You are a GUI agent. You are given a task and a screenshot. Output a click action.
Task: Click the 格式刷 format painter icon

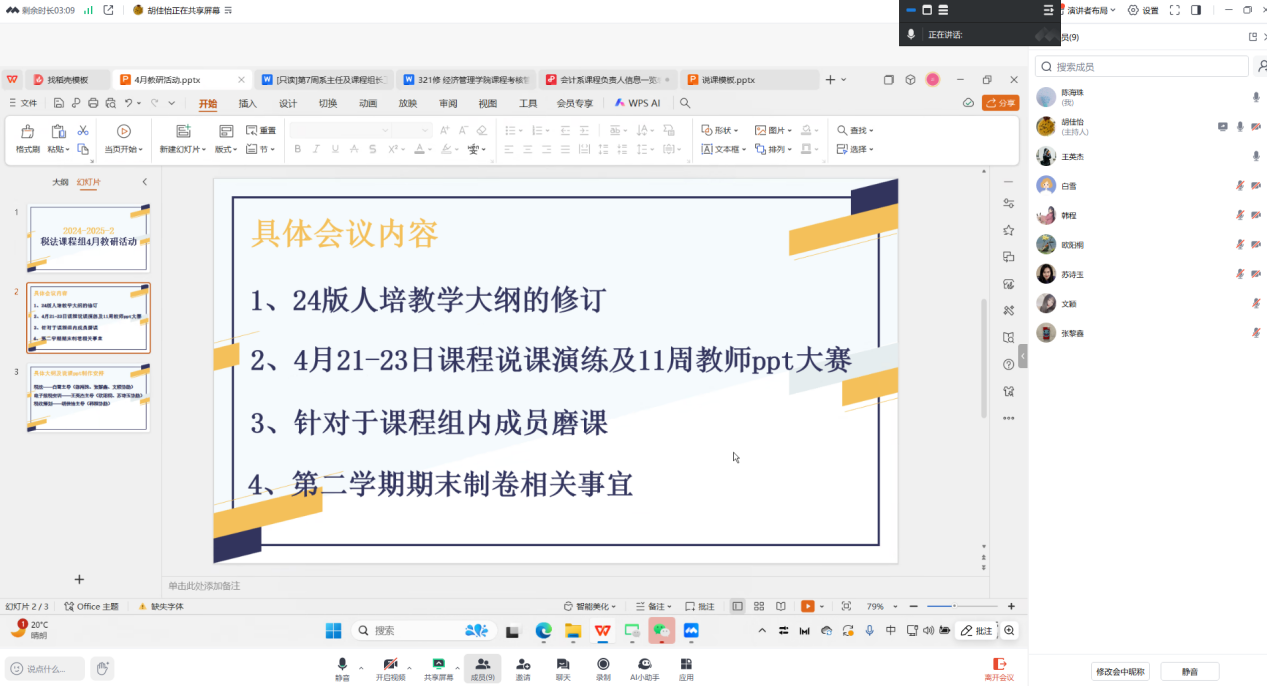[x=27, y=132]
